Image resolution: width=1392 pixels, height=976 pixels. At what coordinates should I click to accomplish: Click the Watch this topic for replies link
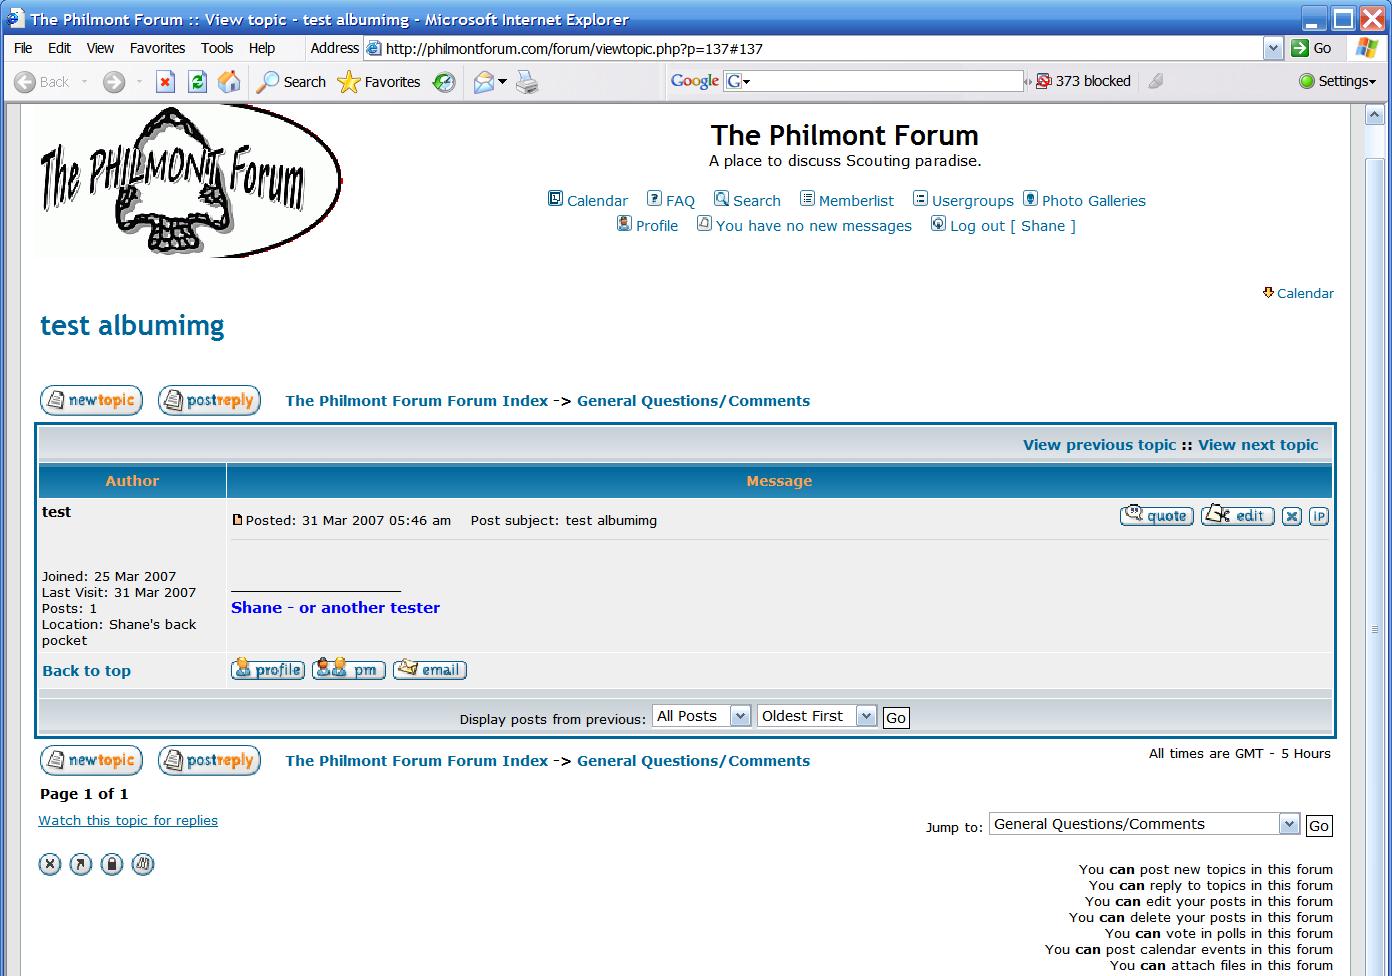pyautogui.click(x=128, y=820)
